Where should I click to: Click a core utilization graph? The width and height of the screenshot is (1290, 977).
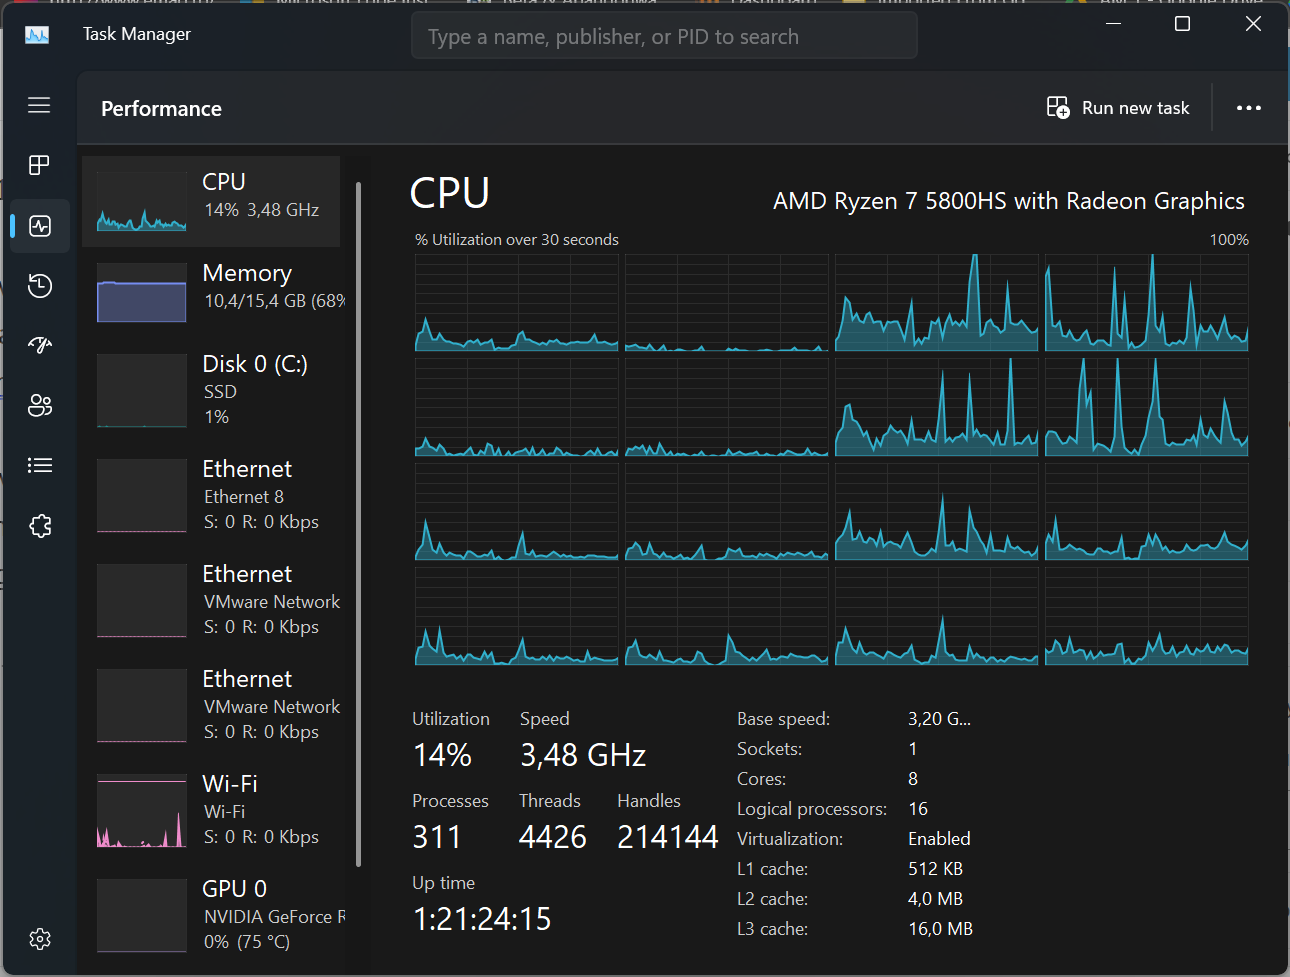(516, 300)
